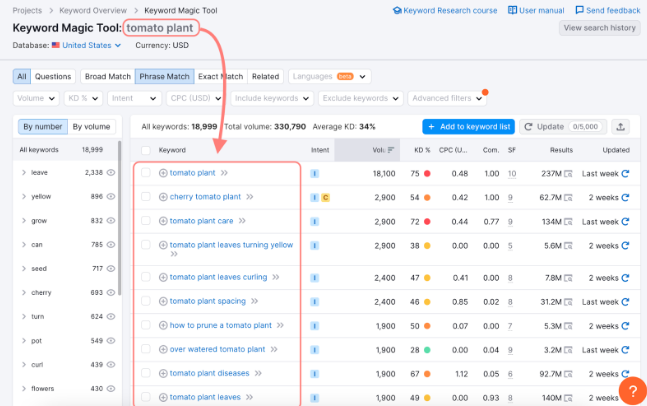This screenshot has width=647, height=406.
Task: Tick the select-all checkbox in table header
Action: point(146,150)
